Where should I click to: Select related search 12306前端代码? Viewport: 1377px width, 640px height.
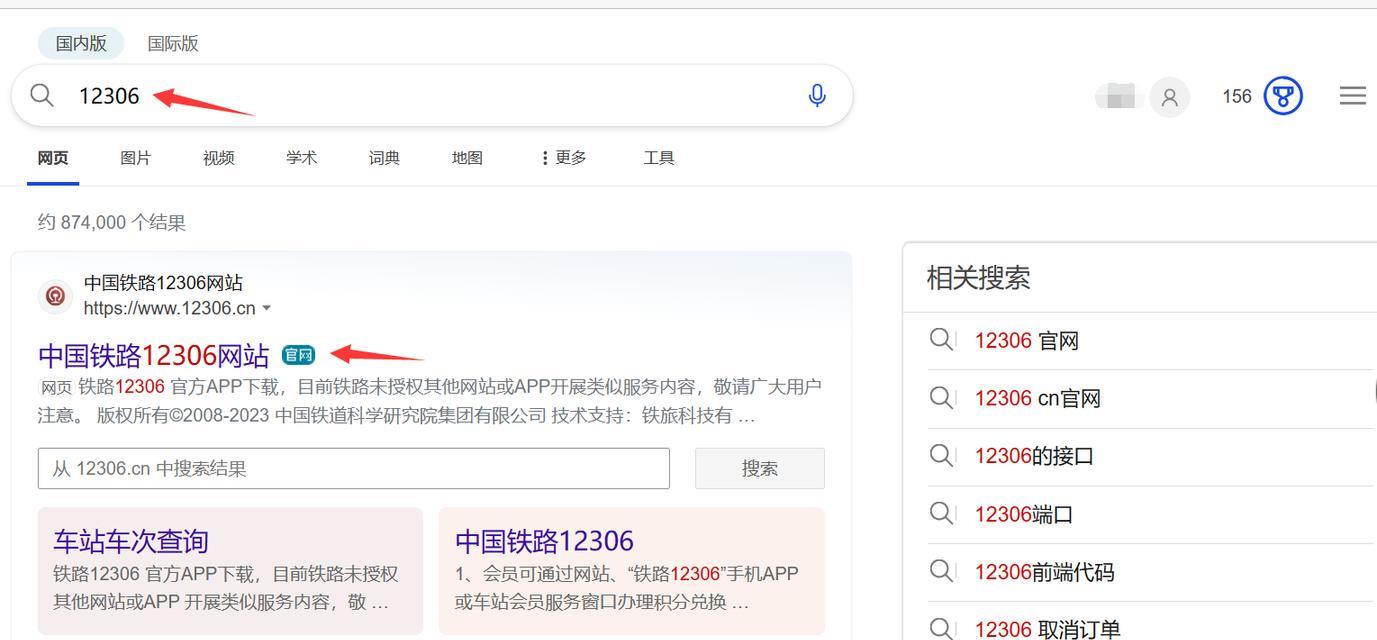pyautogui.click(x=1045, y=572)
